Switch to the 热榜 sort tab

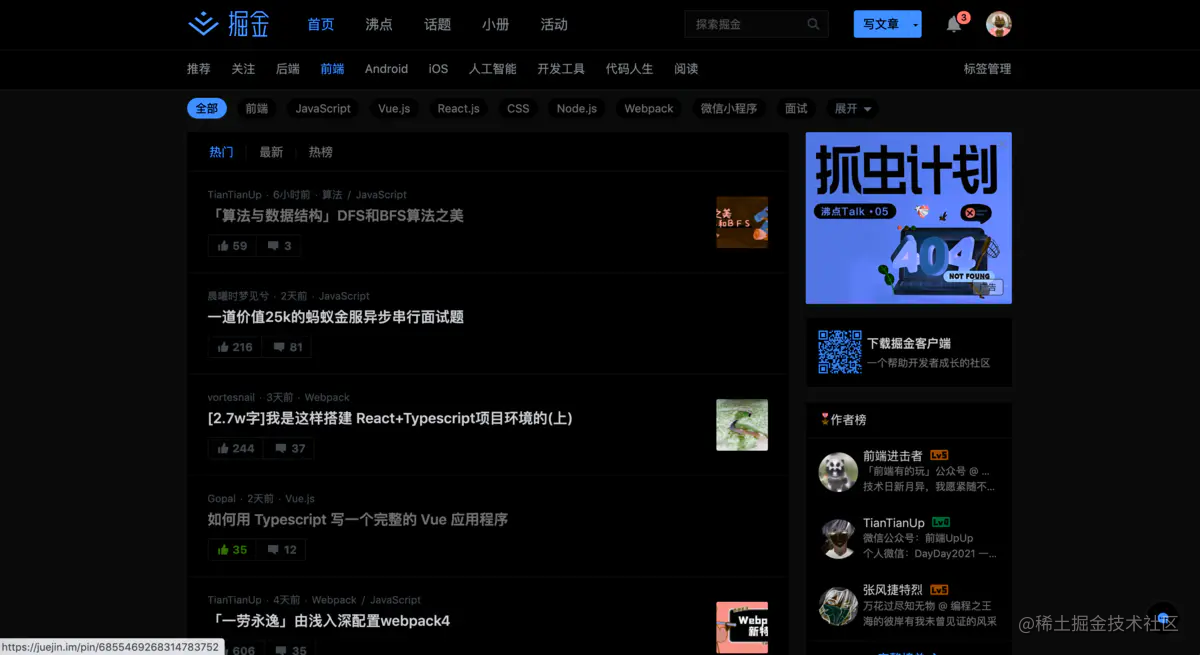(x=321, y=152)
